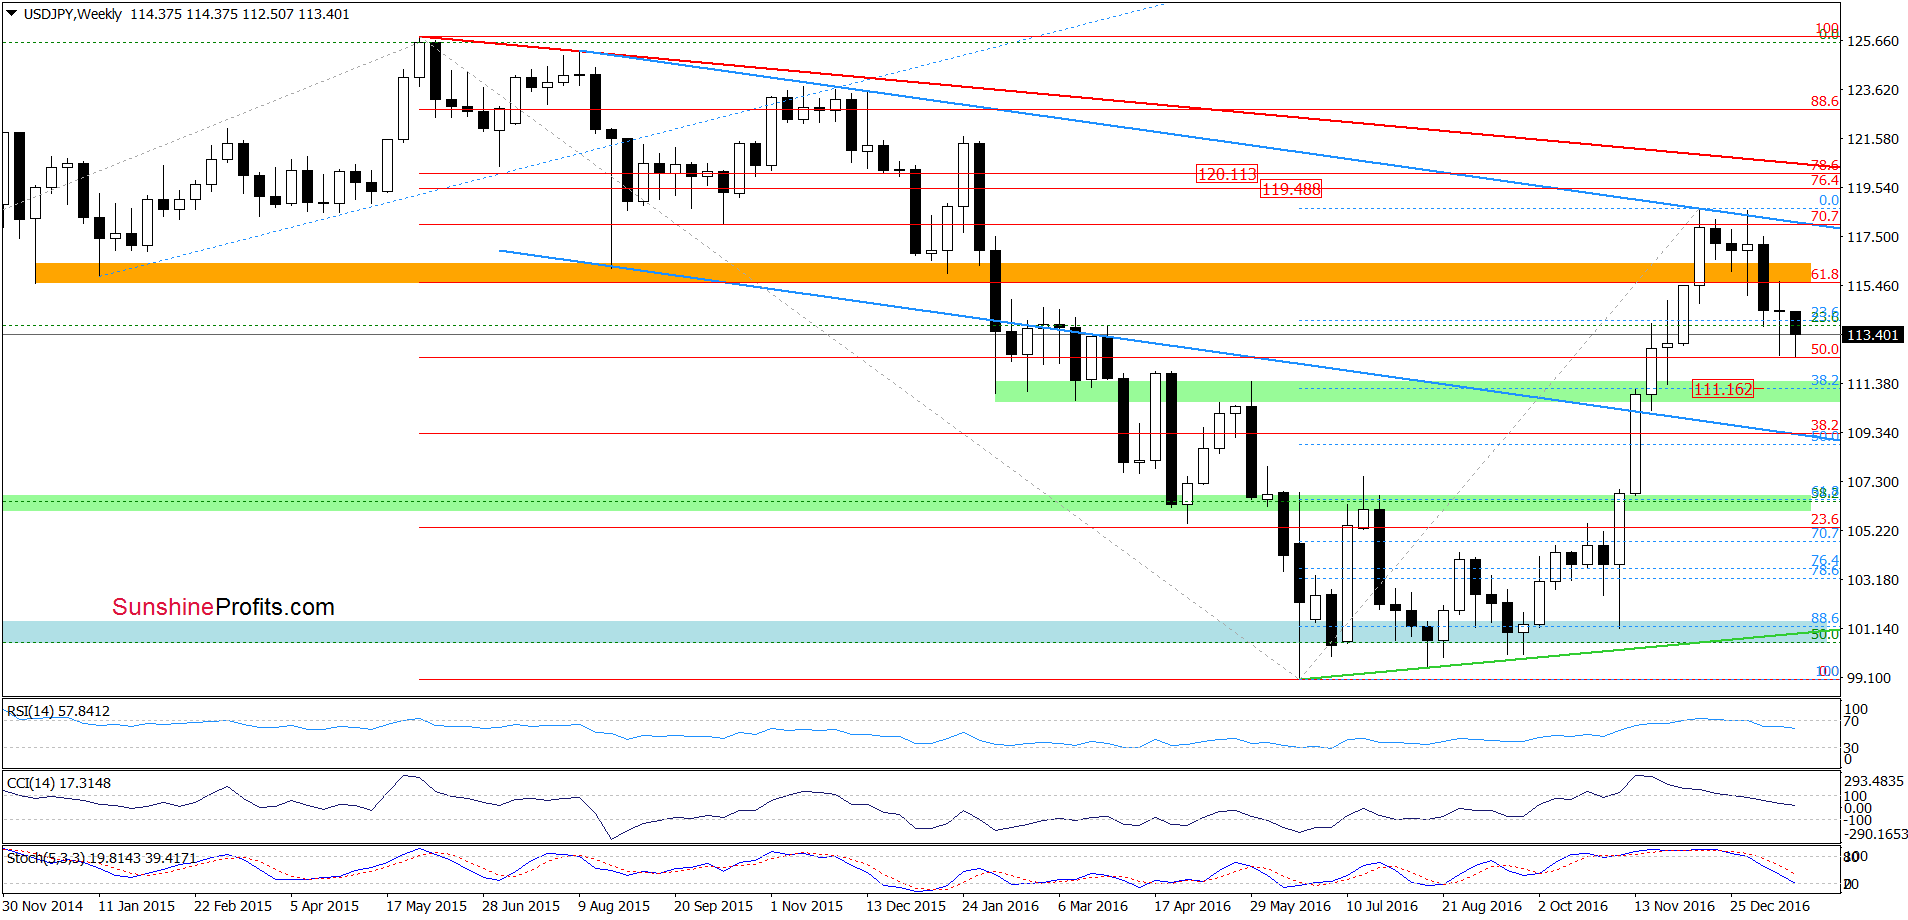Click the OHLC values 114.375 114.375 112.507 113.401
The width and height of the screenshot is (1908, 920).
pos(240,14)
